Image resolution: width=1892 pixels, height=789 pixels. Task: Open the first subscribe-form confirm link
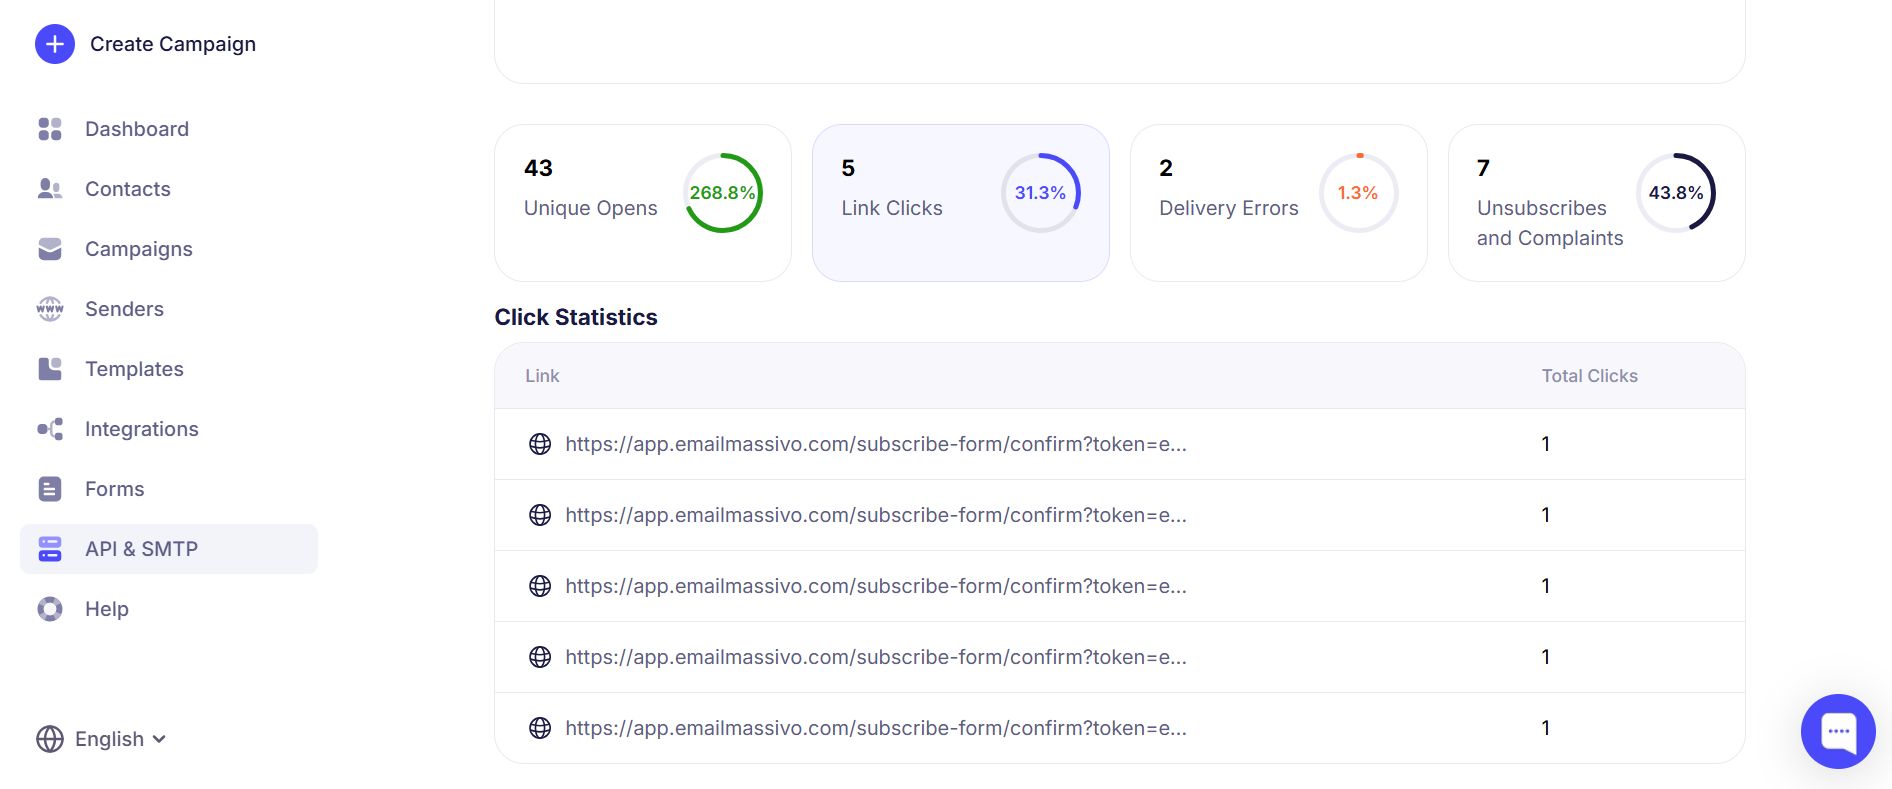tap(875, 444)
